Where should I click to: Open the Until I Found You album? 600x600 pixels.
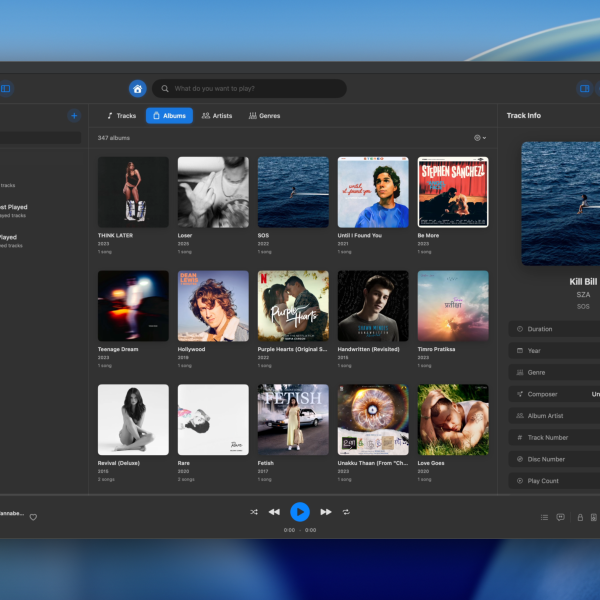pos(373,192)
